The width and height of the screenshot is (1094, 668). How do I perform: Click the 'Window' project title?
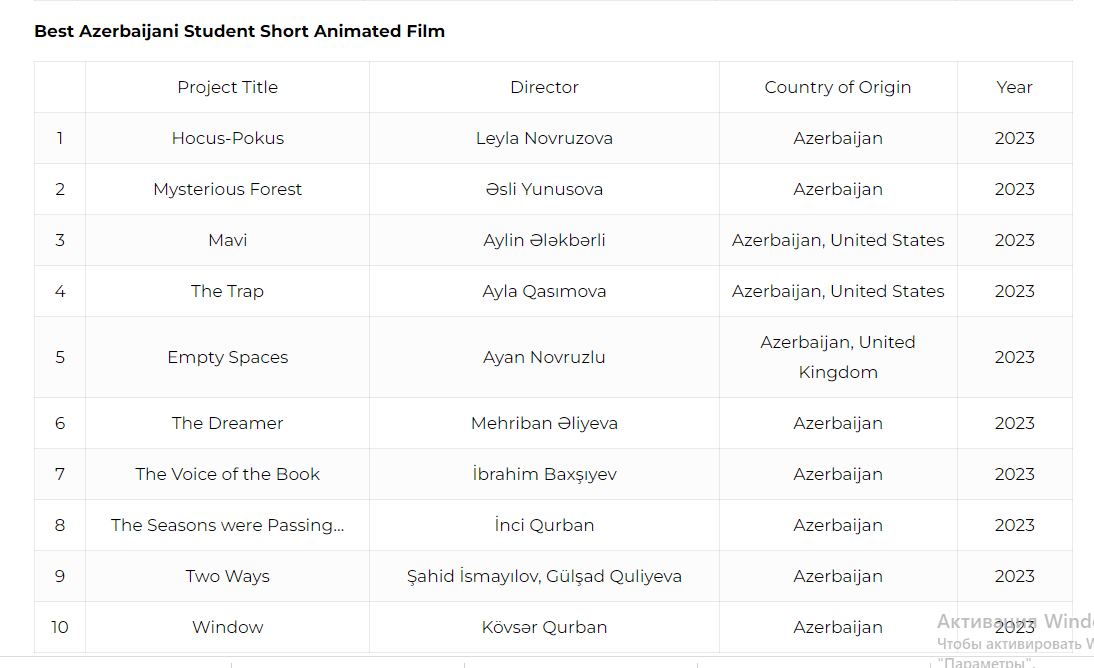[227, 627]
